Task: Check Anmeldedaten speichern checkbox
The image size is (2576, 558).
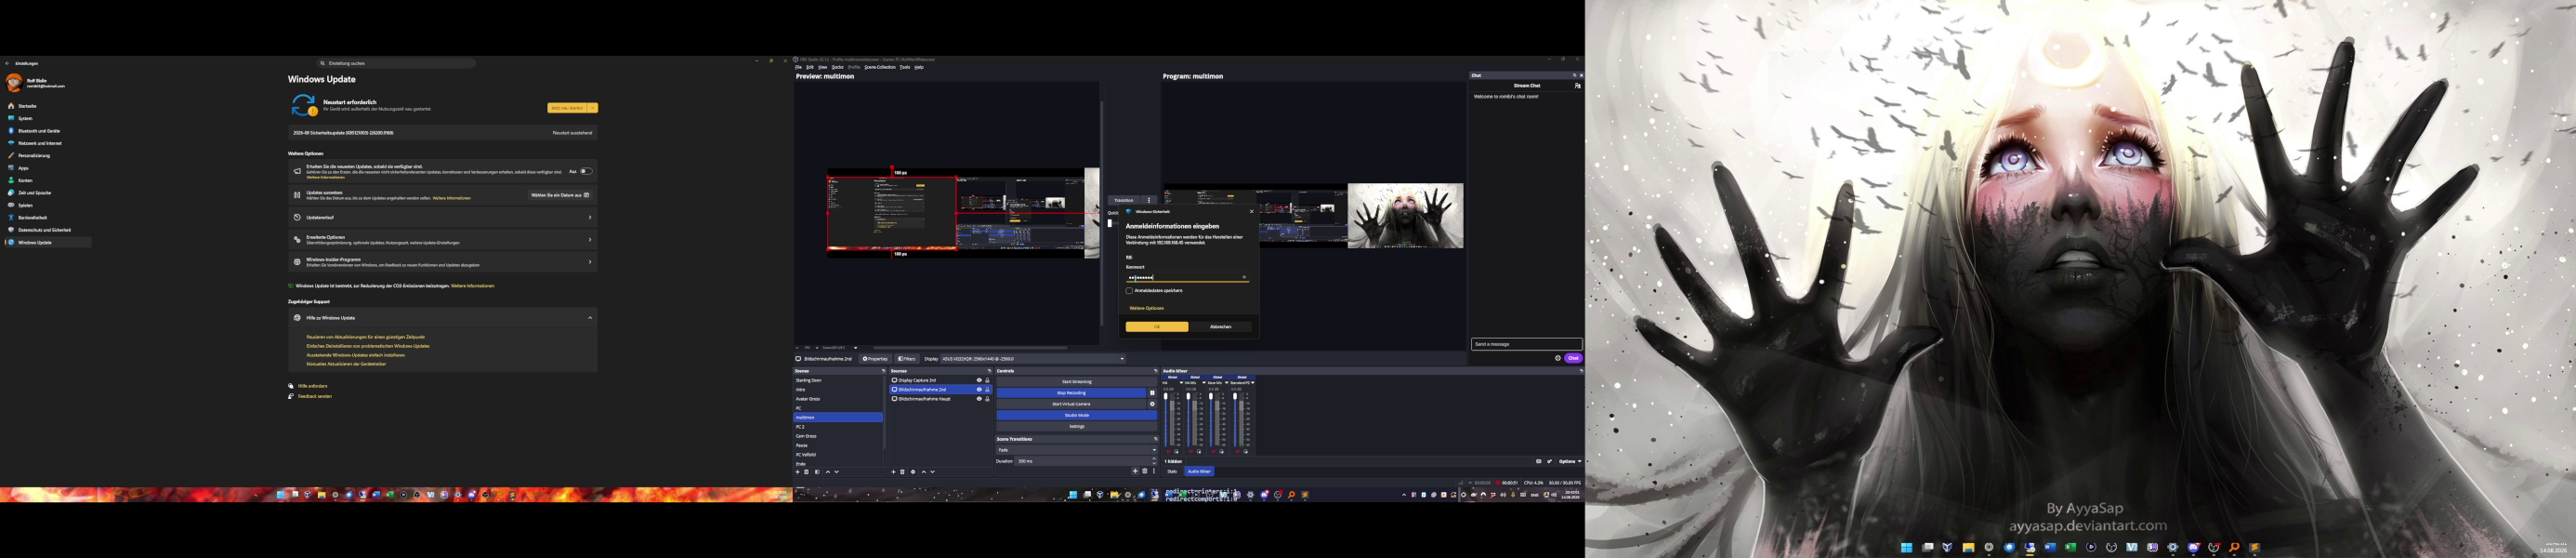Action: pyautogui.click(x=1130, y=291)
